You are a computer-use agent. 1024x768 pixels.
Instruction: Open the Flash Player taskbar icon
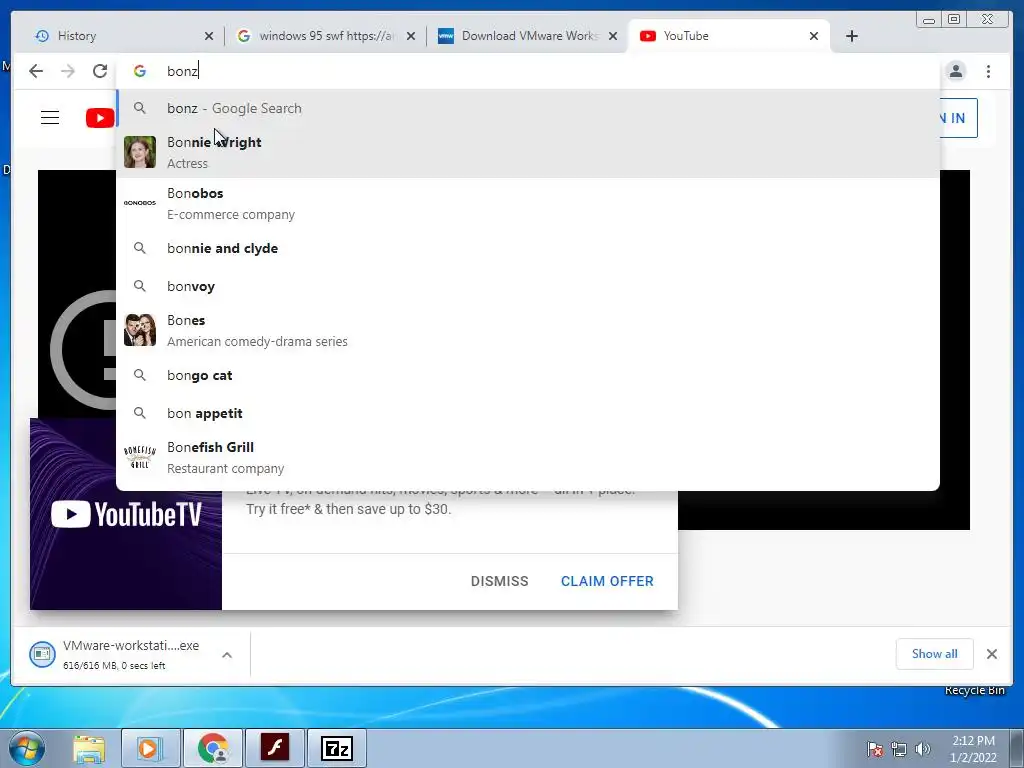click(275, 748)
